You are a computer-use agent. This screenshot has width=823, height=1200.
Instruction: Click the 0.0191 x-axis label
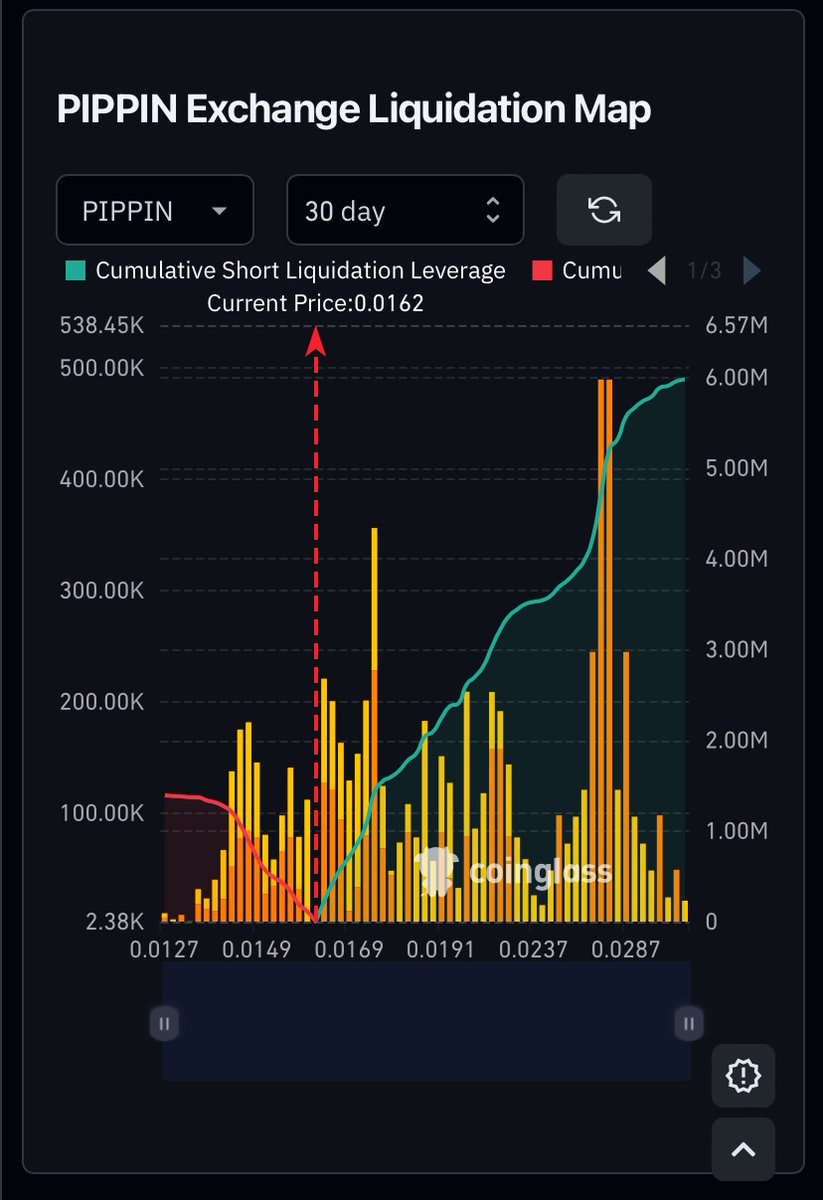[x=441, y=949]
